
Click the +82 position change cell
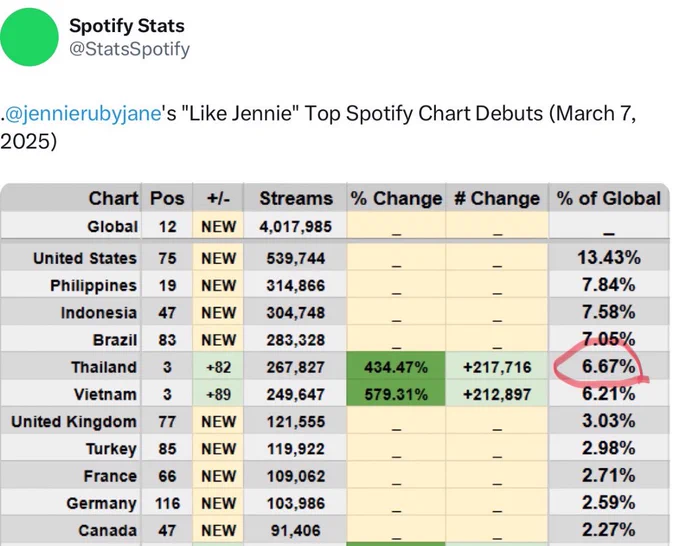(x=218, y=367)
